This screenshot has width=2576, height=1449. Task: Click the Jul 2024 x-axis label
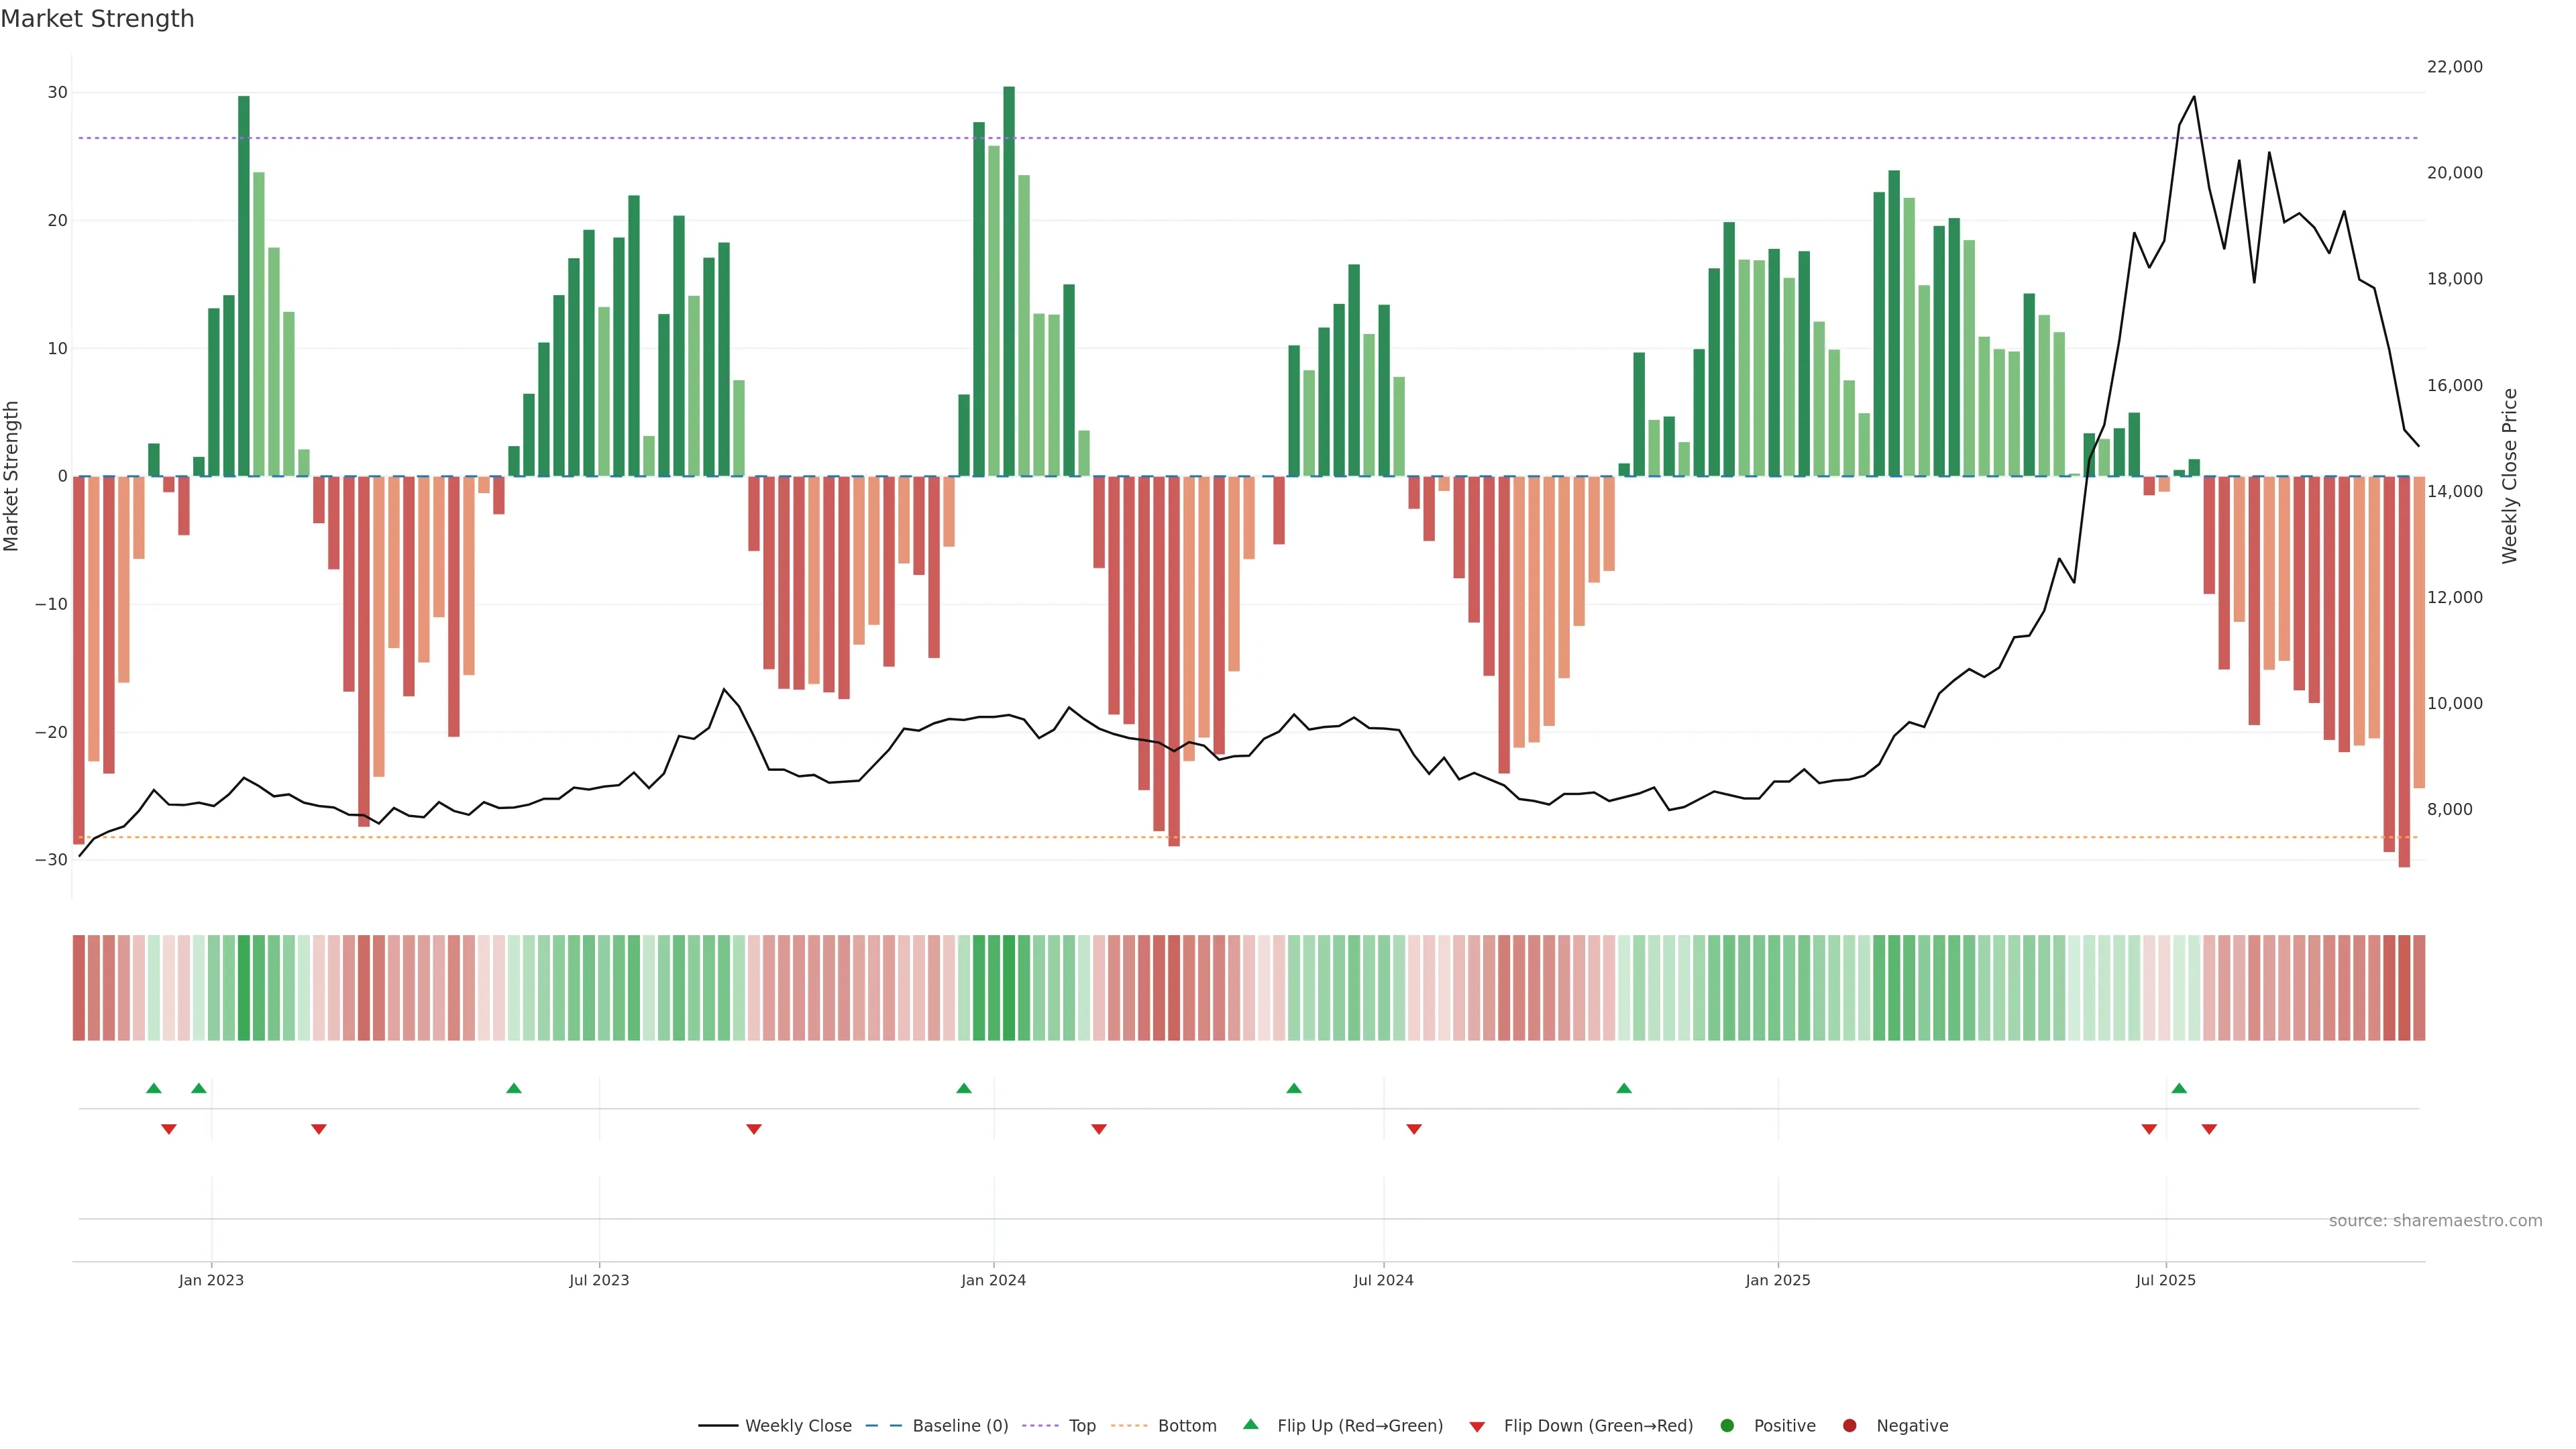click(x=1383, y=1280)
